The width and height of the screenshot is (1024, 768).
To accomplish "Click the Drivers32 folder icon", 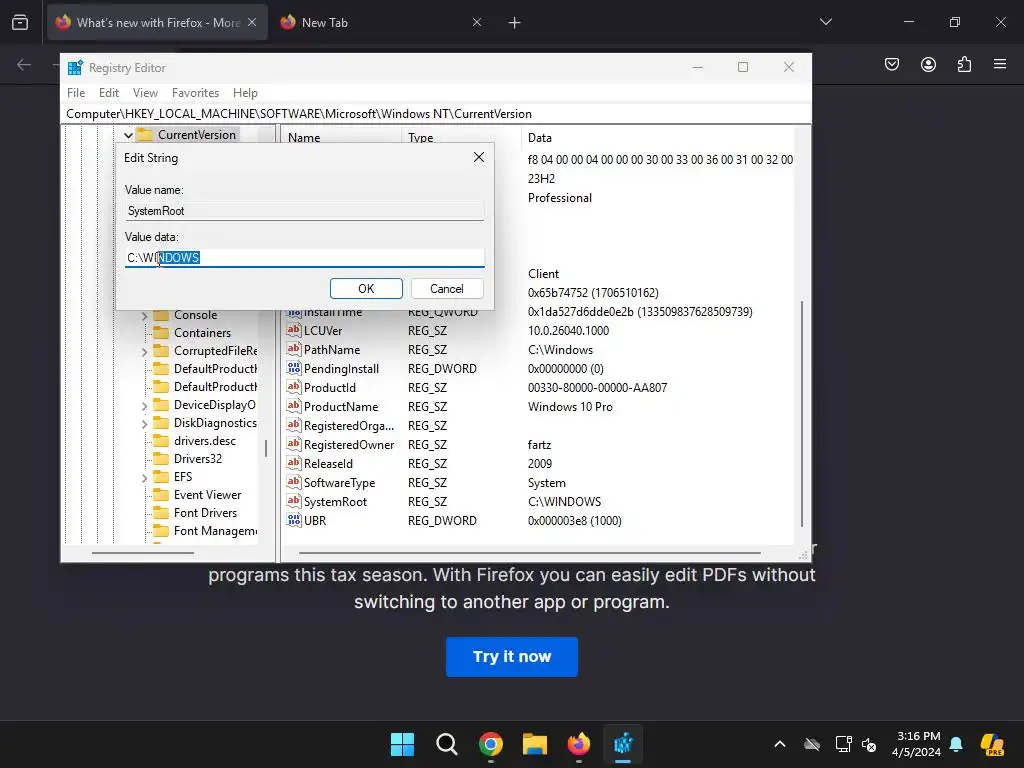I will click(161, 458).
